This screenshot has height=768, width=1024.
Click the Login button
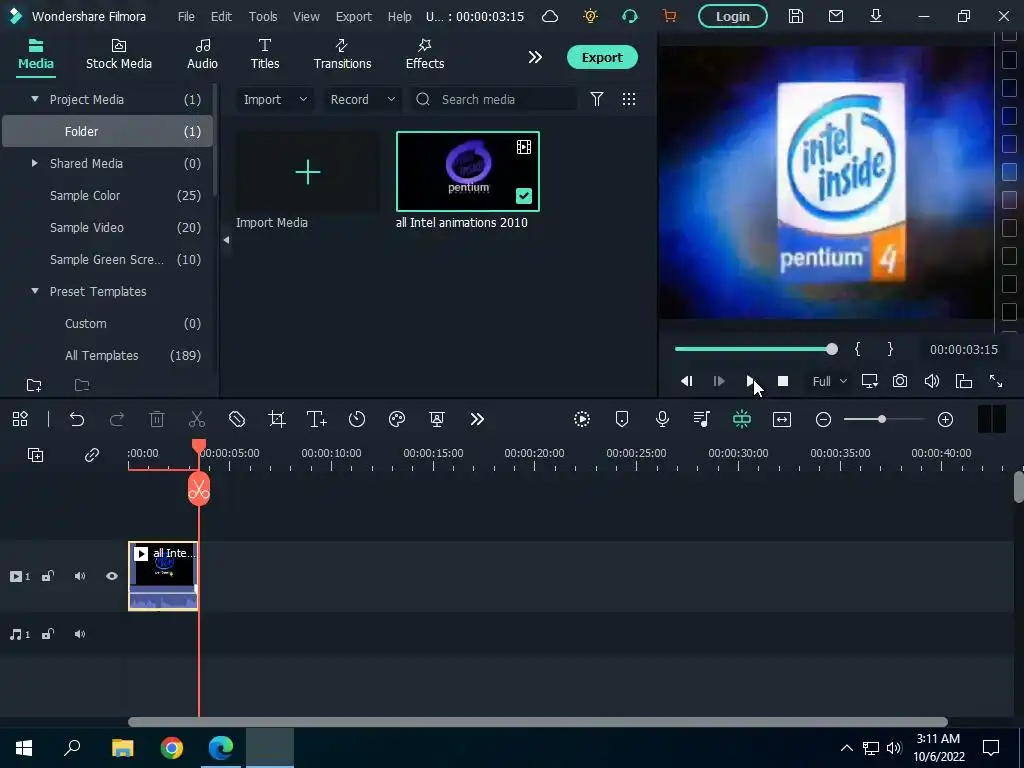tap(732, 16)
